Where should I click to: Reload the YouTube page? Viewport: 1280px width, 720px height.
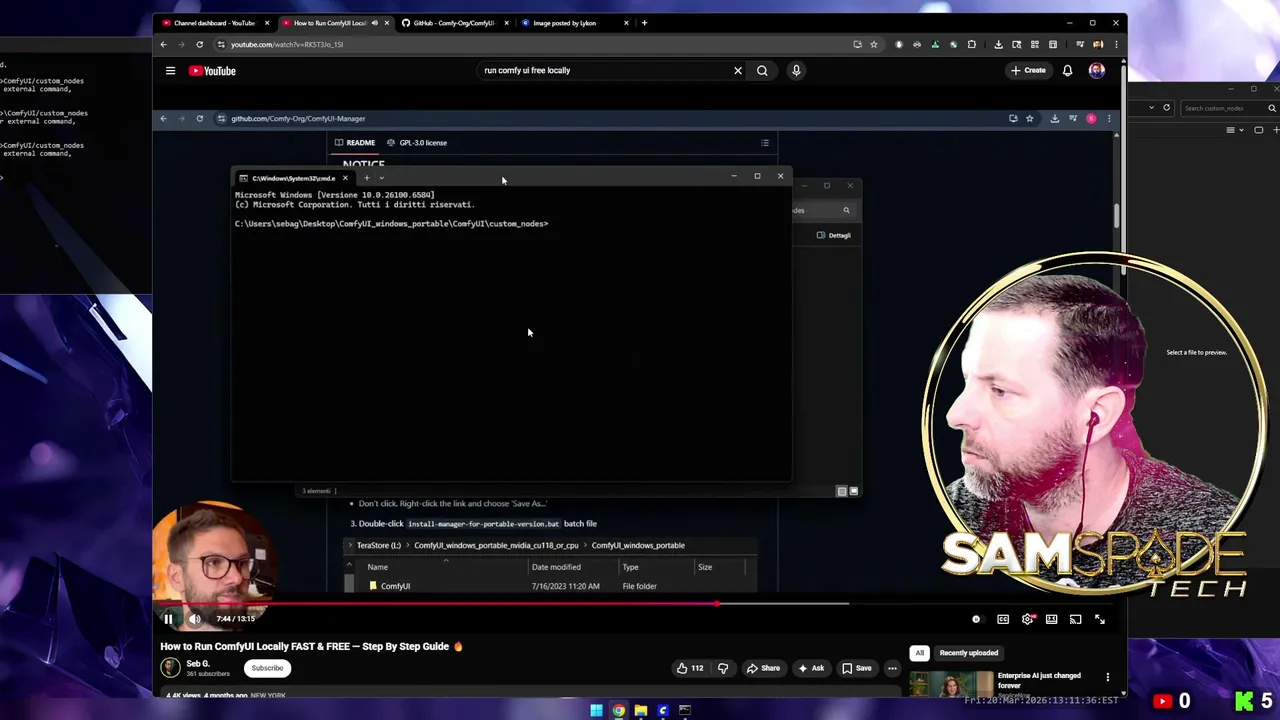199,44
